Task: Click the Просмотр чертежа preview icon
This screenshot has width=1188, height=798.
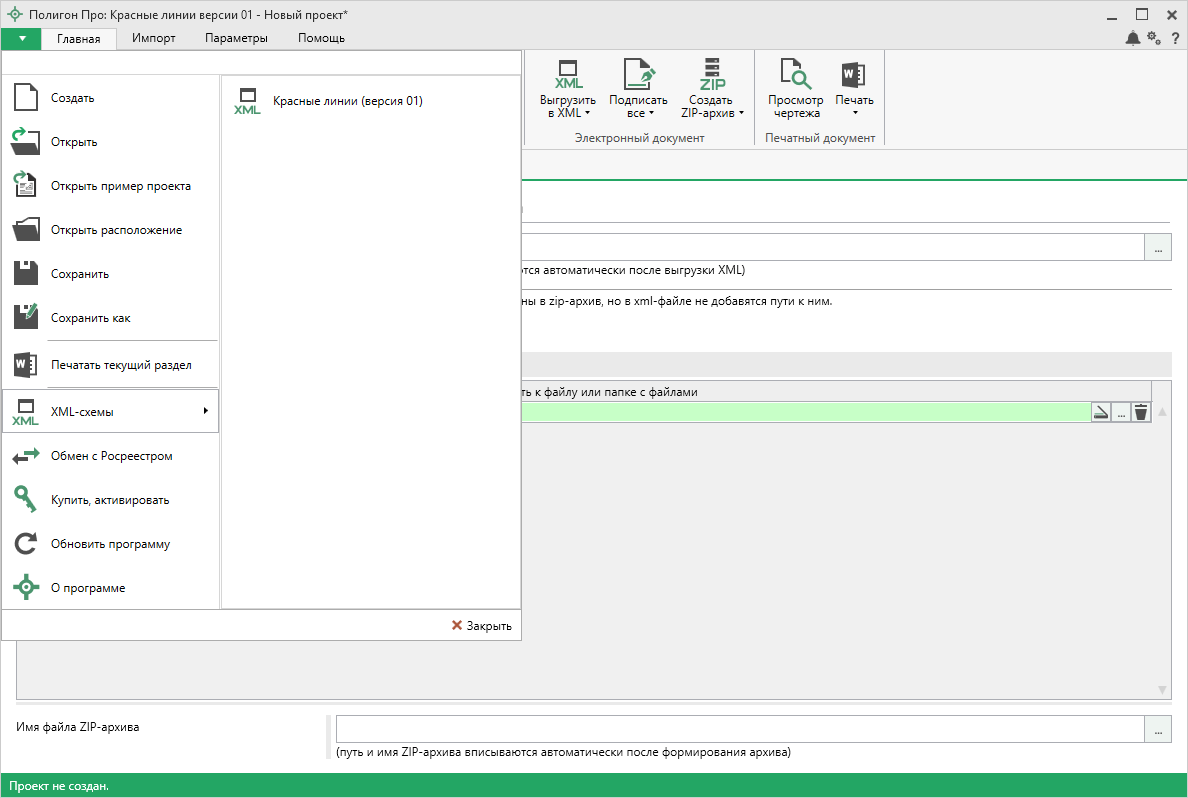Action: pos(795,75)
